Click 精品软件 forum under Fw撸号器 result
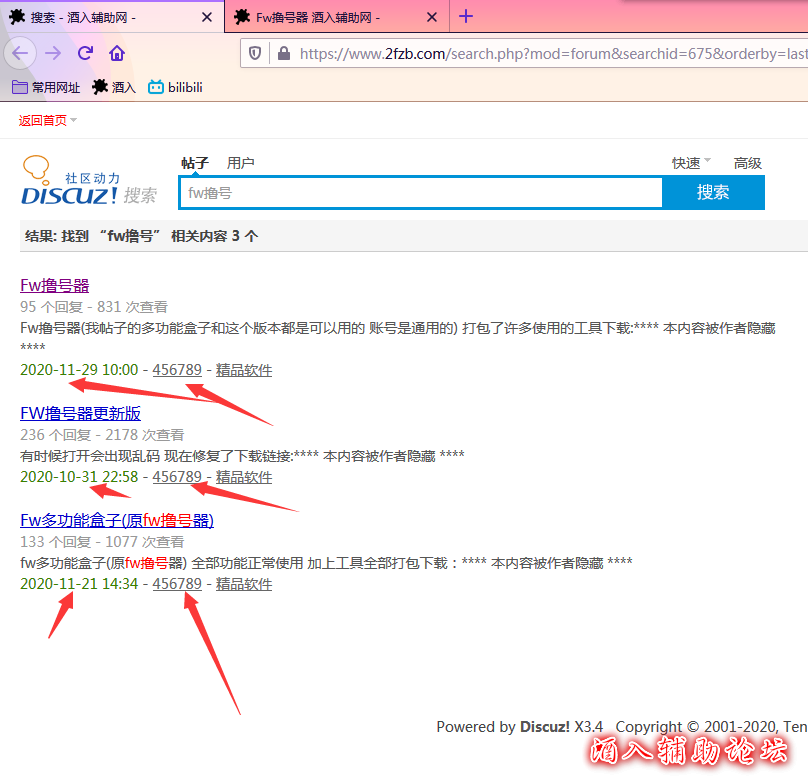 [244, 370]
